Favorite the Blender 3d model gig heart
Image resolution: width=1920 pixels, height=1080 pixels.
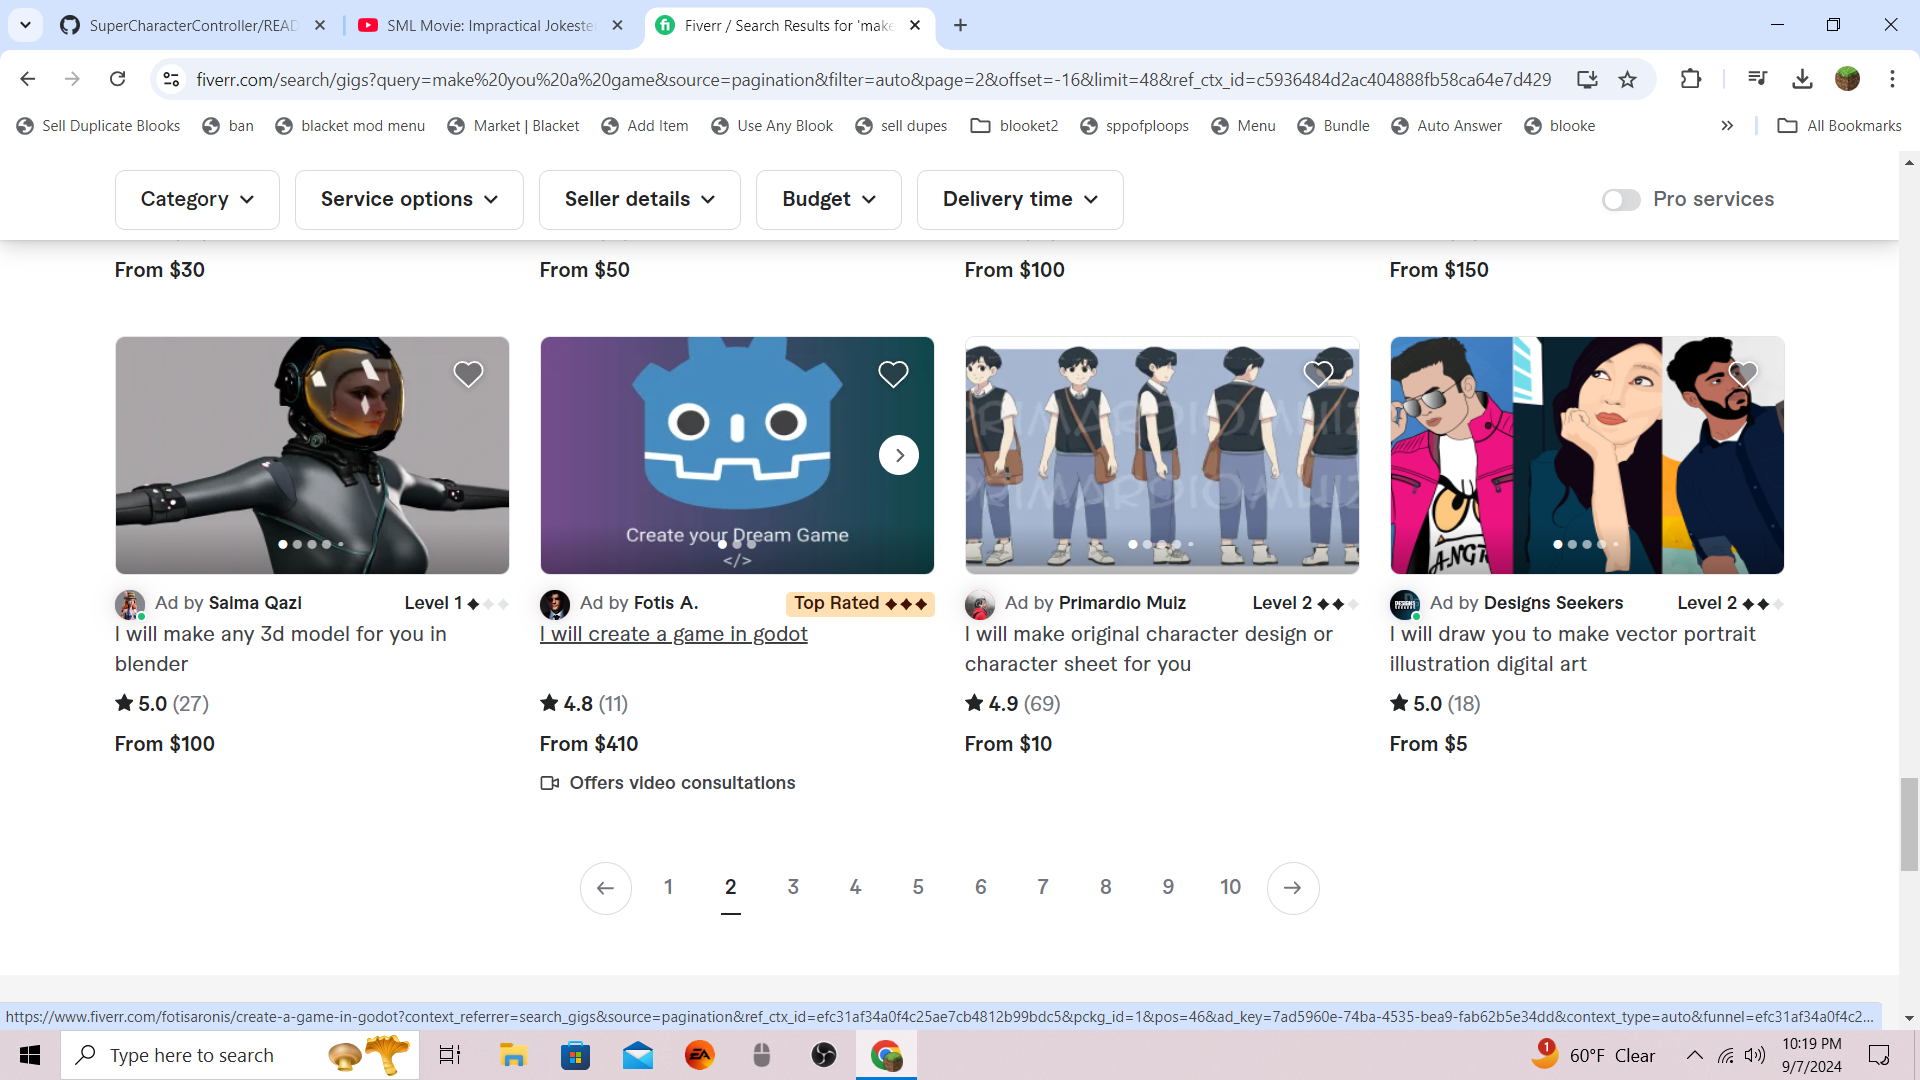468,374
